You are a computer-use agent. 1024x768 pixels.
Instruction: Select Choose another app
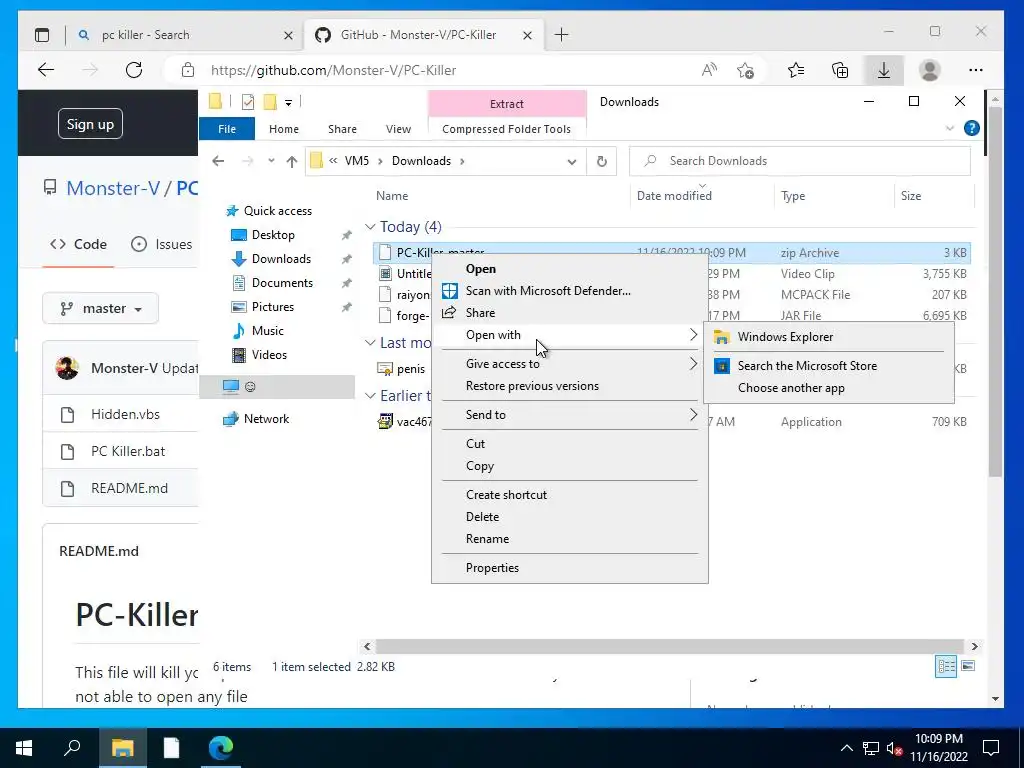coord(828,388)
